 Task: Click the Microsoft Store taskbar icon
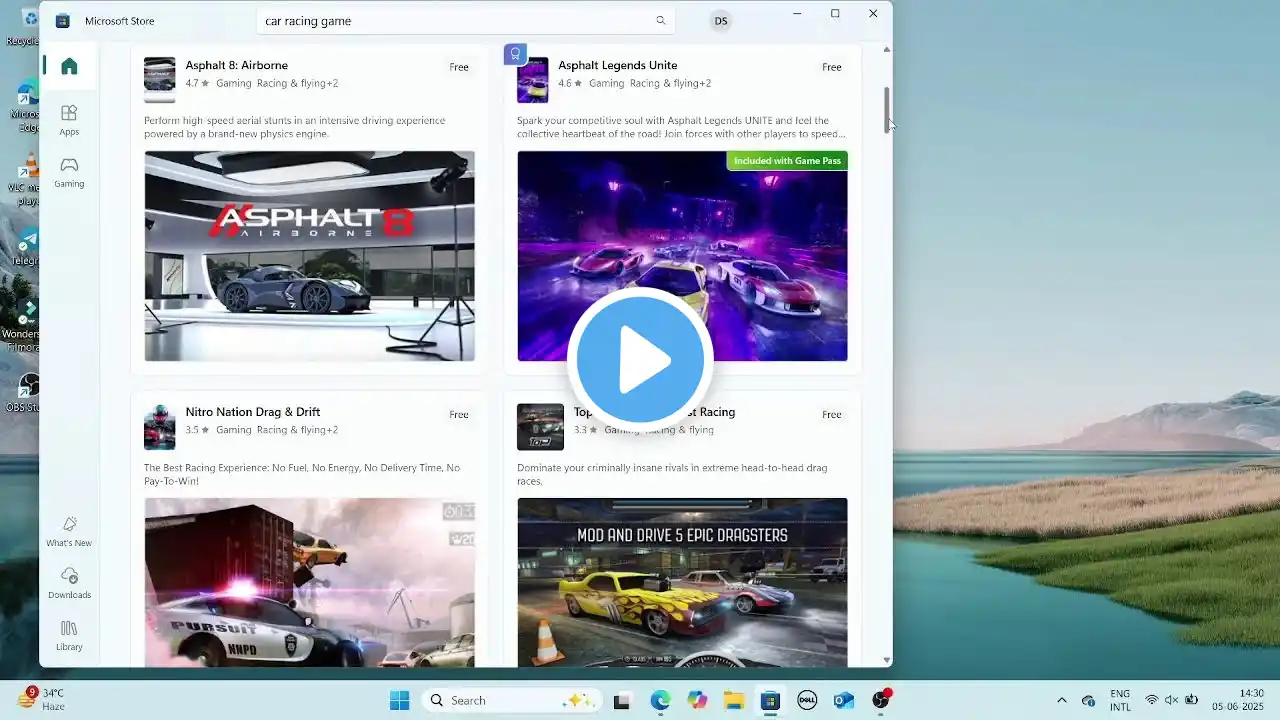tap(770, 701)
